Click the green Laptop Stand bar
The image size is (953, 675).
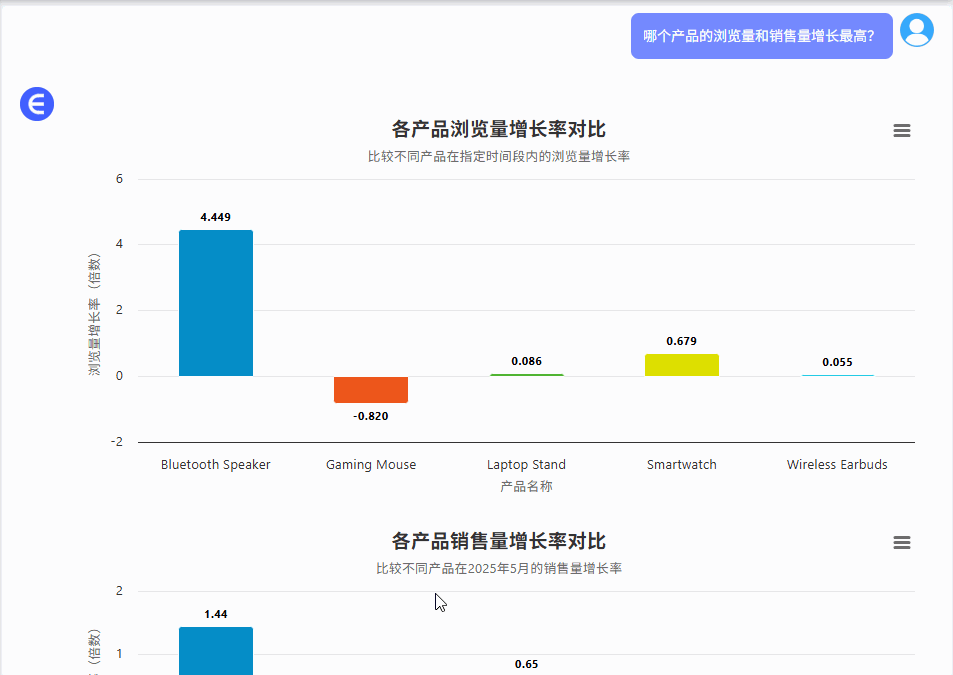point(526,375)
